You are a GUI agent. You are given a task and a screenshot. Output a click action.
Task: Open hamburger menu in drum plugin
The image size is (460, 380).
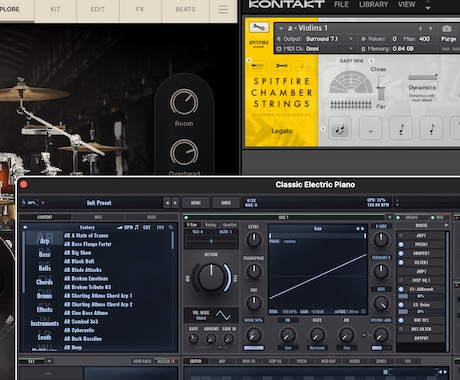point(223,9)
